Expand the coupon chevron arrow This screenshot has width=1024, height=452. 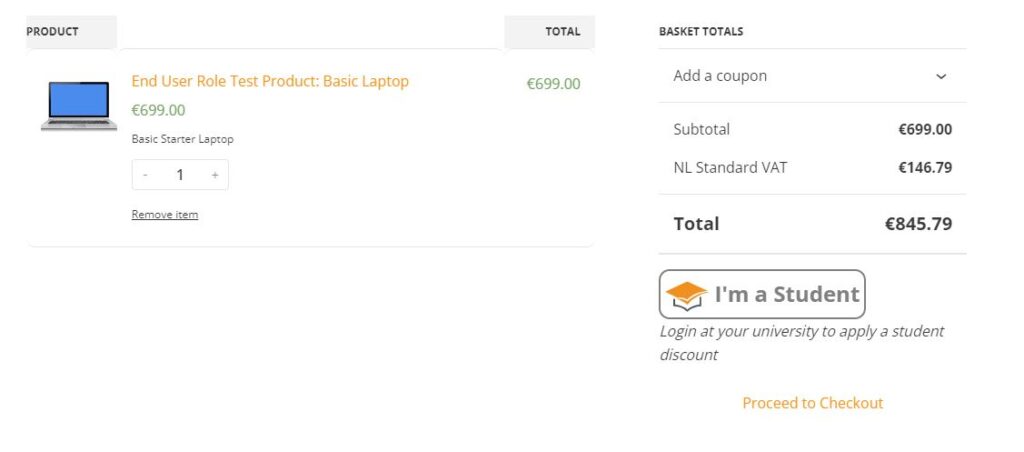[x=940, y=76]
